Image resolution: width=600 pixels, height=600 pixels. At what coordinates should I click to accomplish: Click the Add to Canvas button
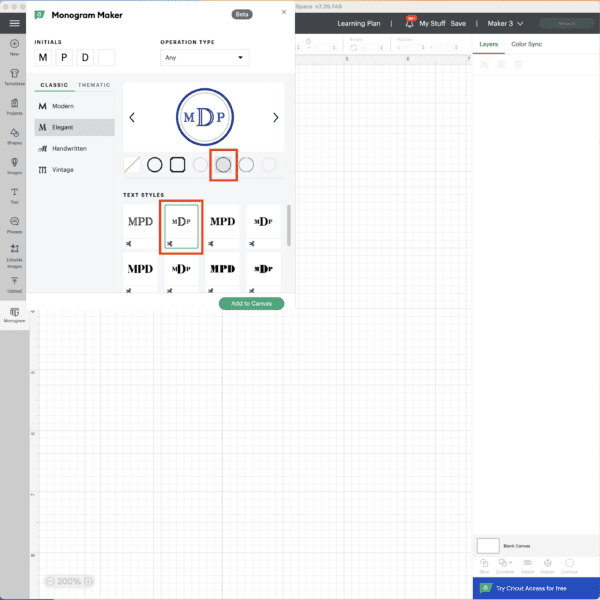[x=251, y=303]
